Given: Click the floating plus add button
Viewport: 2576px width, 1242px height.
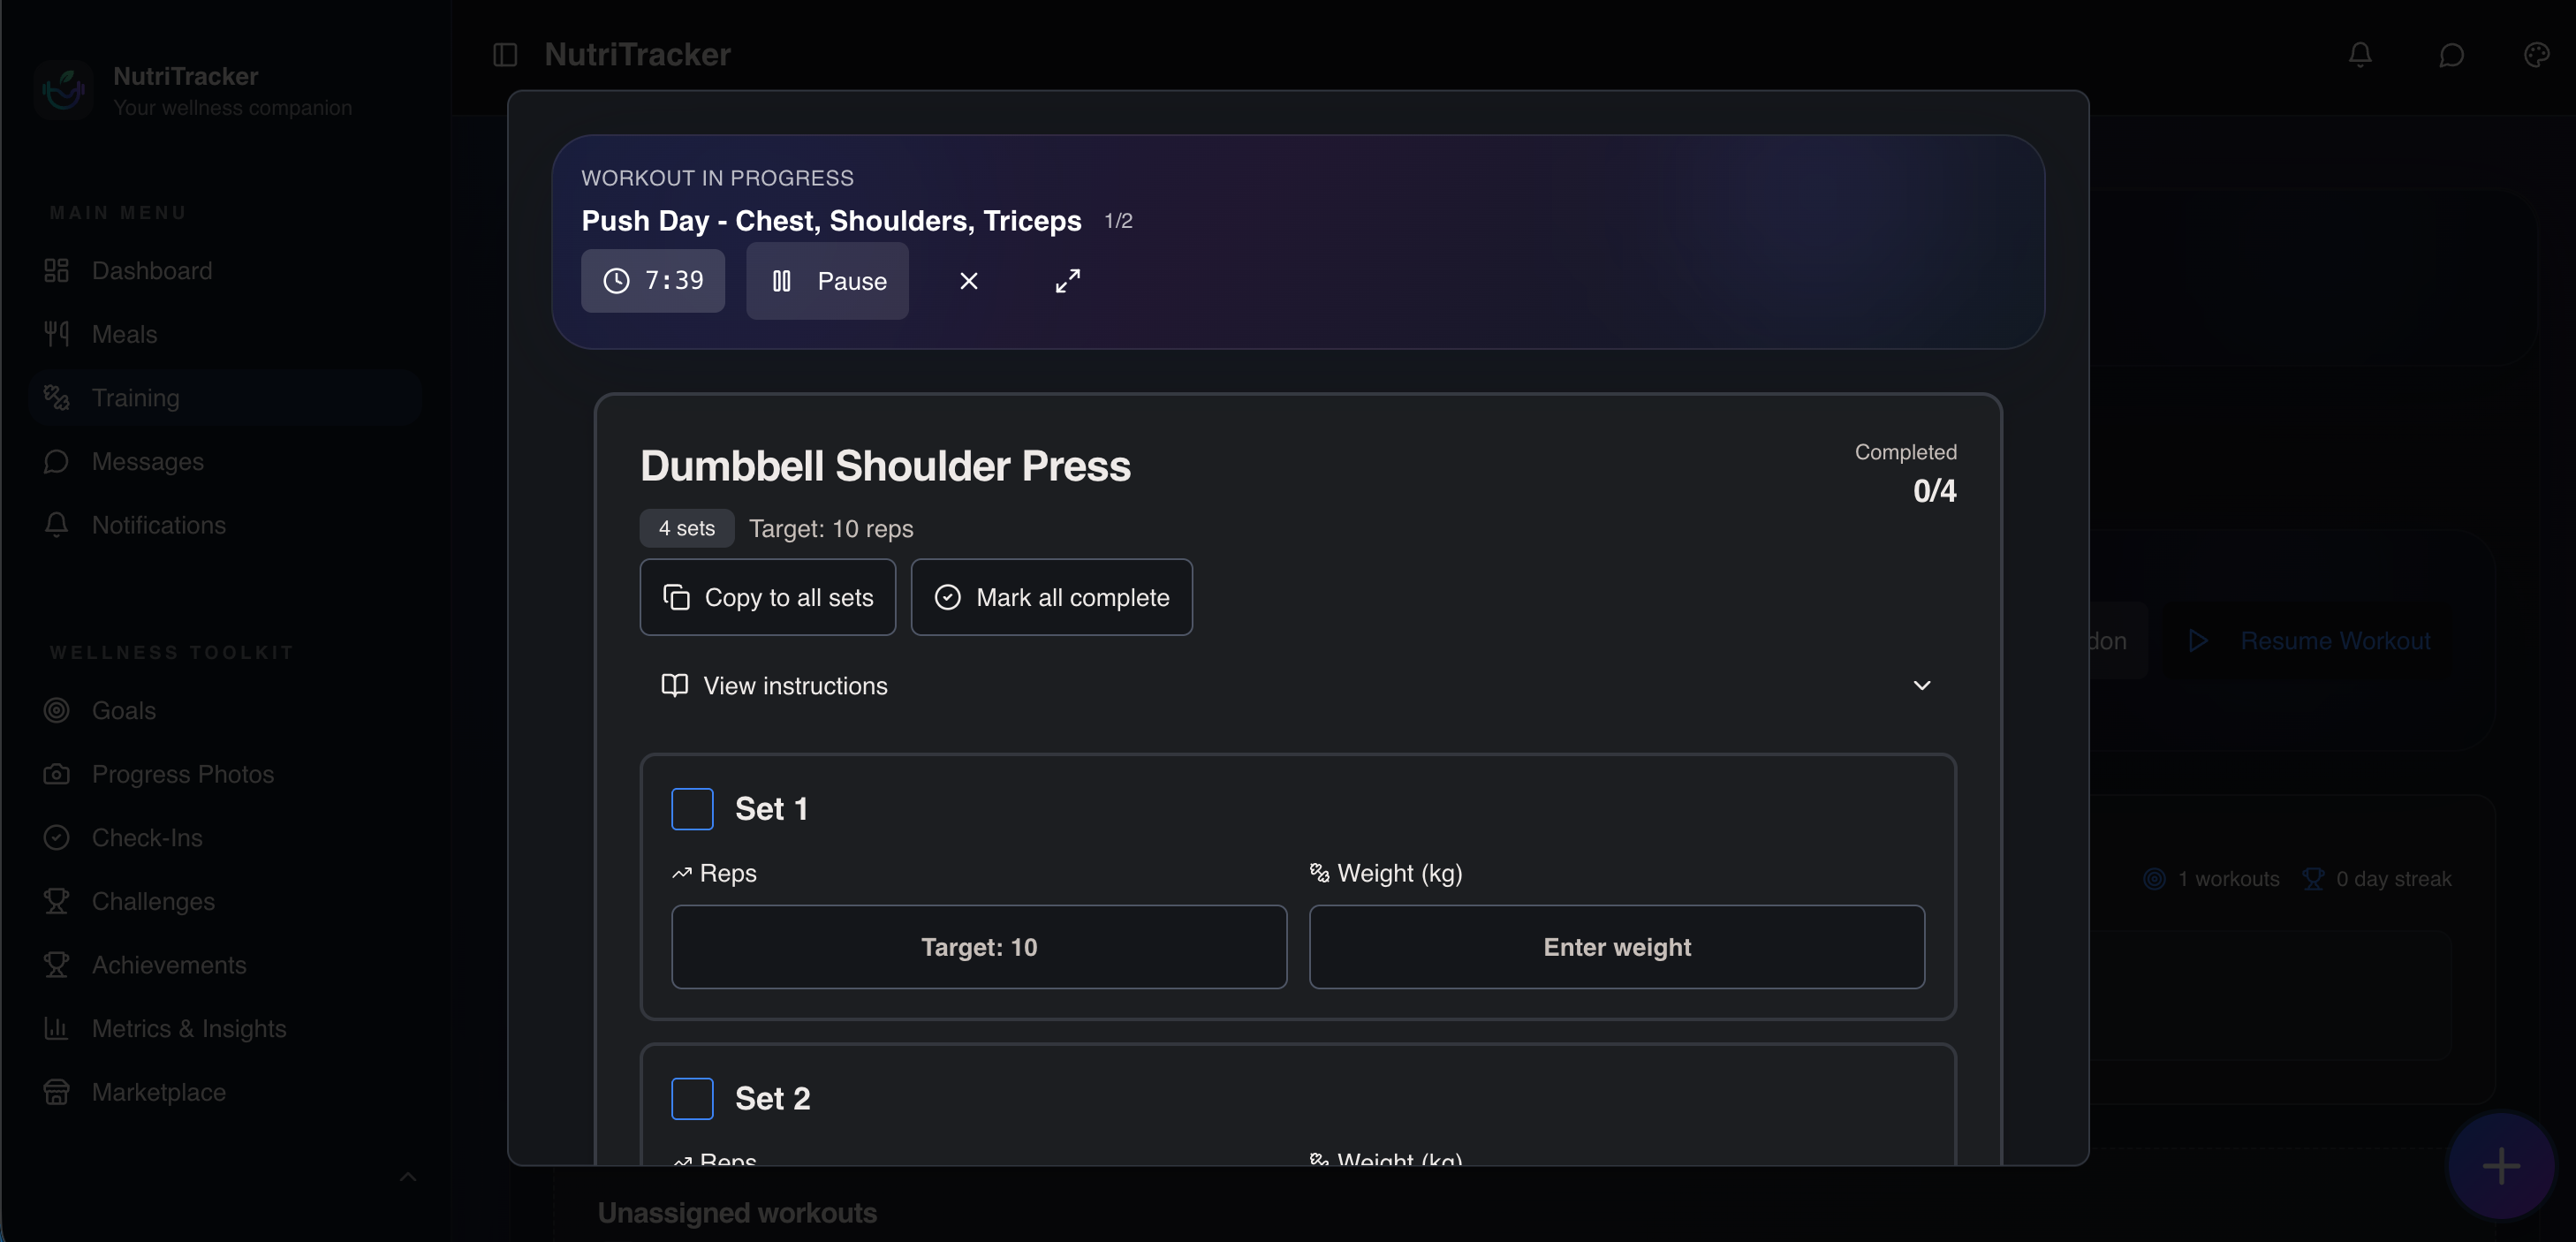Looking at the screenshot, I should [x=2500, y=1165].
